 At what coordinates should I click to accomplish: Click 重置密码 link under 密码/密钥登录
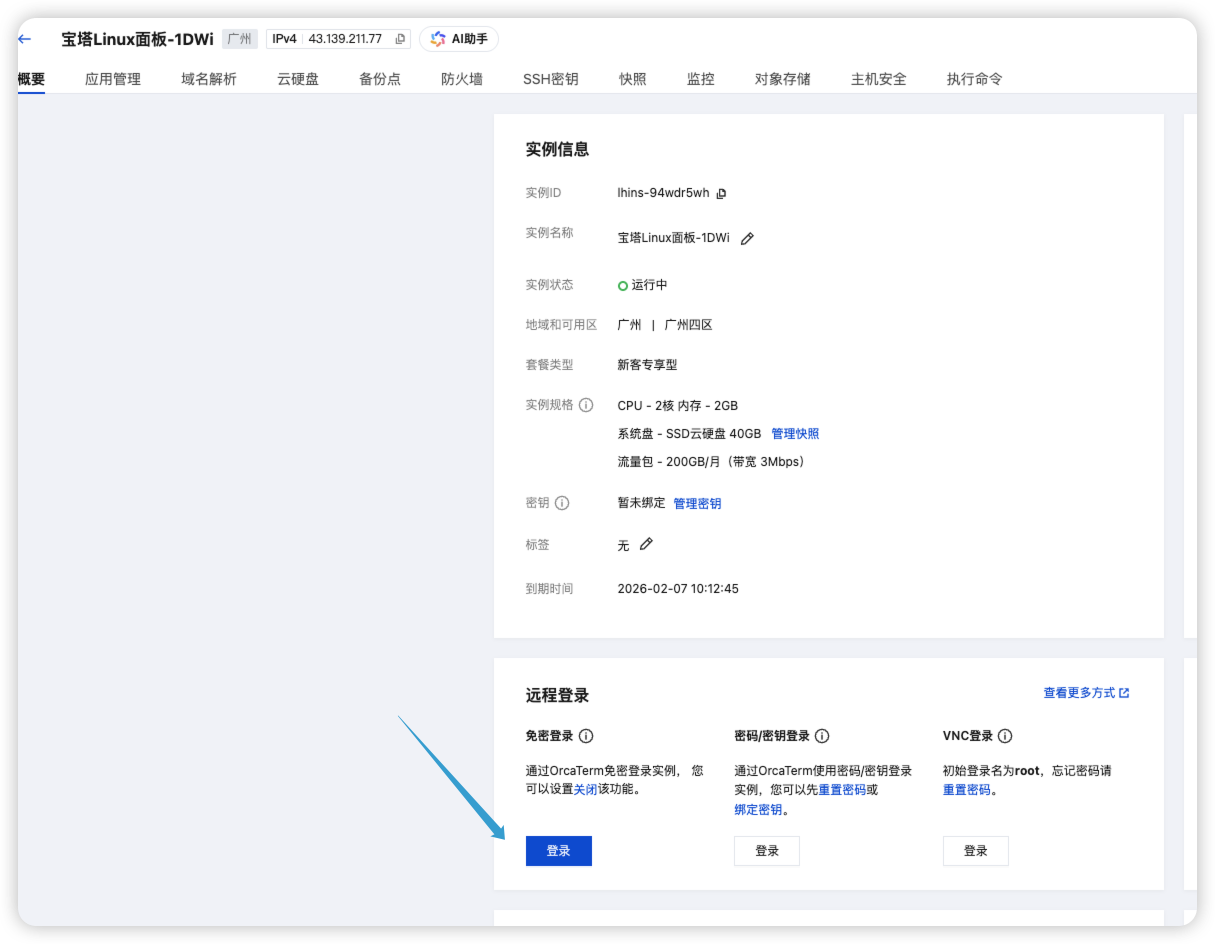pos(842,790)
